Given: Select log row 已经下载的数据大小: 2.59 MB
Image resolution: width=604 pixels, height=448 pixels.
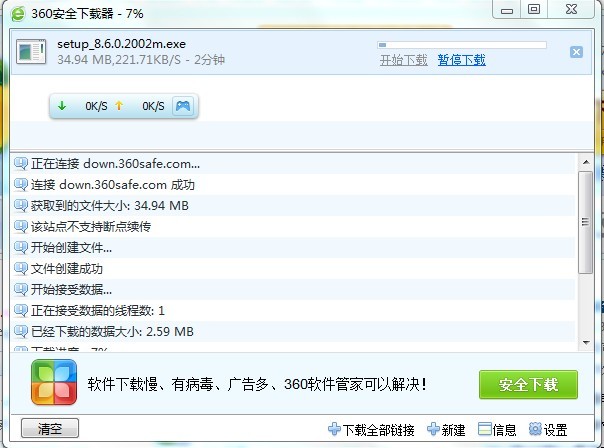Looking at the screenshot, I should [294, 331].
